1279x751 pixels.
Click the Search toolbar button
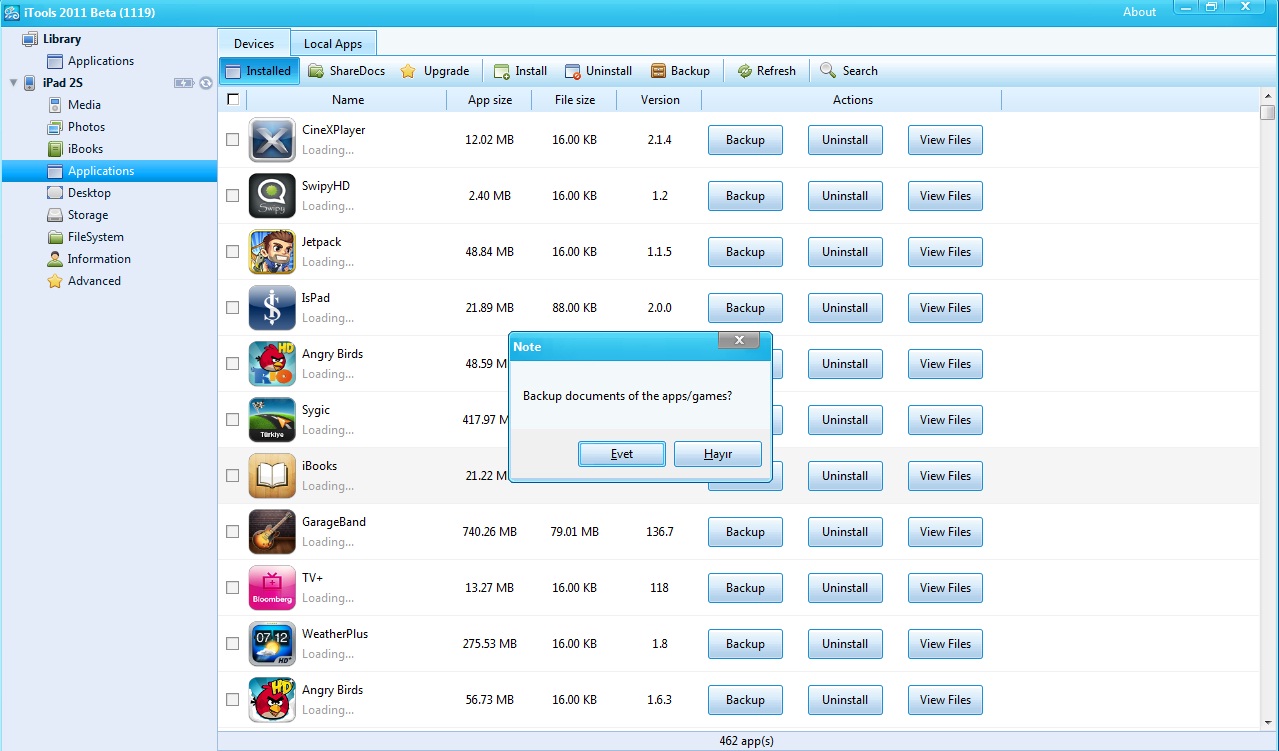click(x=848, y=71)
